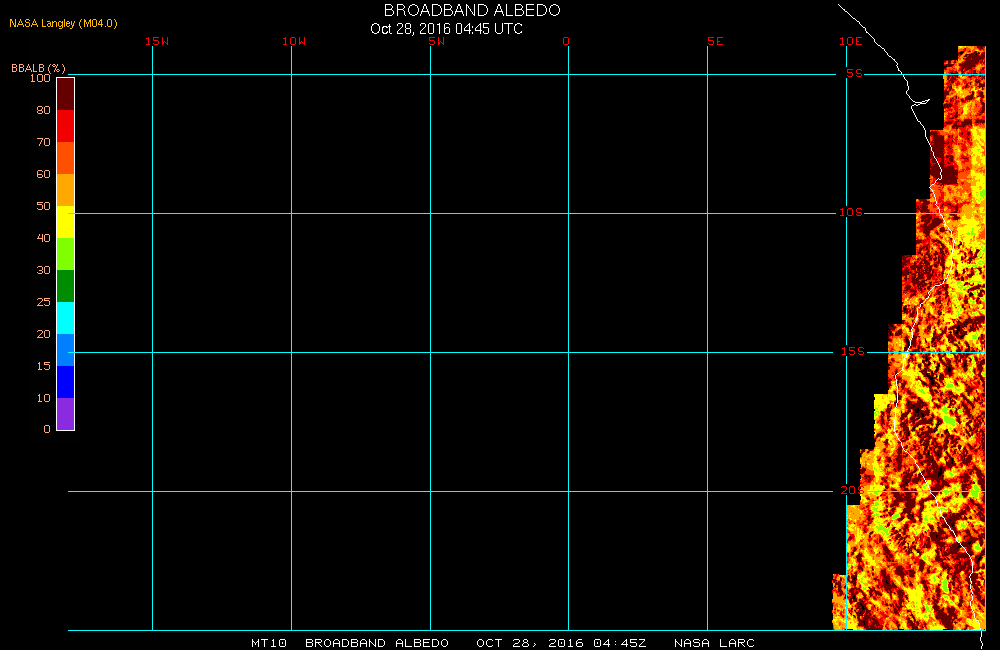This screenshot has width=1000, height=650.
Task: Select the light blue 15-20 colorbar segment
Action: click(66, 350)
